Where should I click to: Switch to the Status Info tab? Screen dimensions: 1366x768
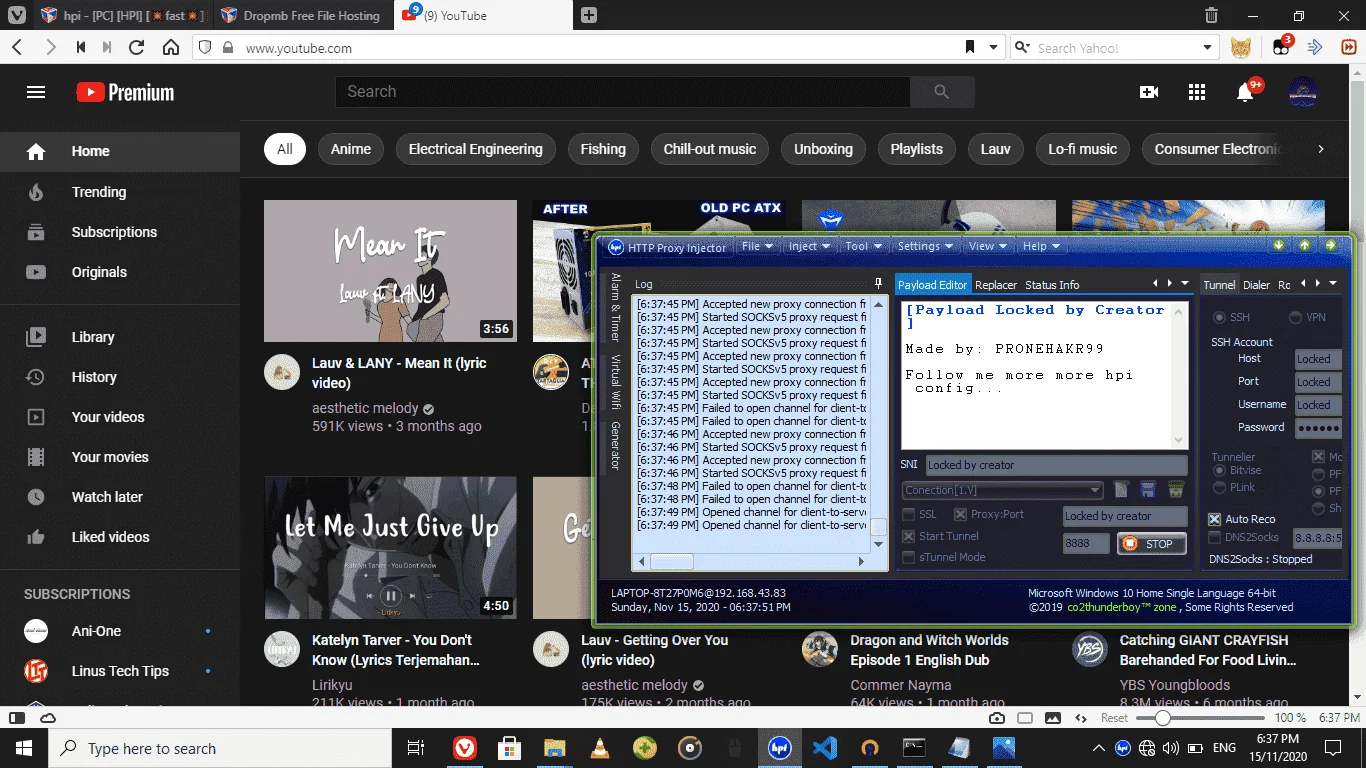[x=1052, y=285]
